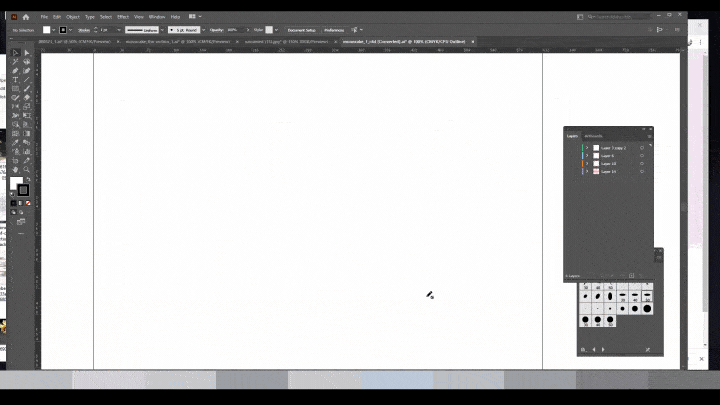Click target circle of Layer 14

(x=642, y=171)
